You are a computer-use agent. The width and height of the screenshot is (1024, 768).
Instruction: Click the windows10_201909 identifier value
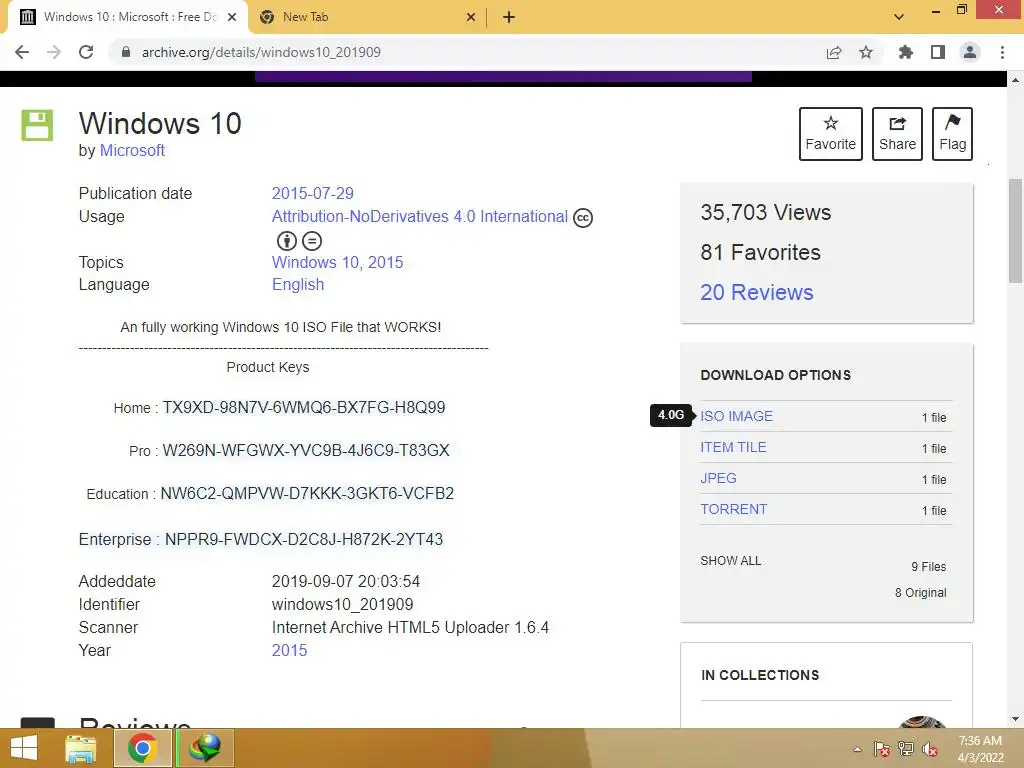pyautogui.click(x=342, y=605)
